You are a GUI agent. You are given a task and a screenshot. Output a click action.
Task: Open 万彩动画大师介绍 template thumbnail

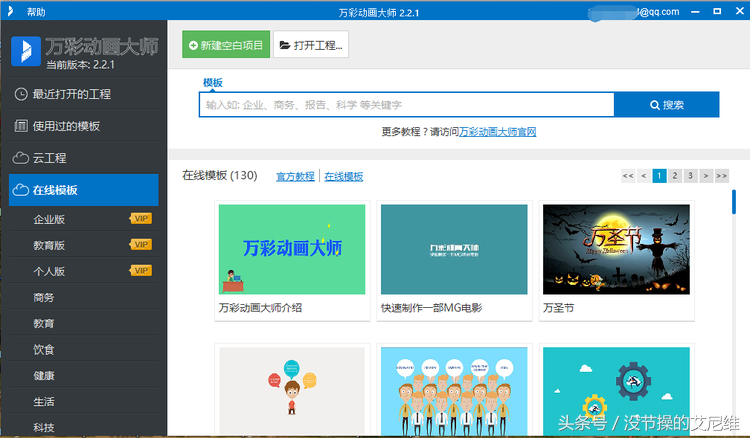tap(292, 249)
